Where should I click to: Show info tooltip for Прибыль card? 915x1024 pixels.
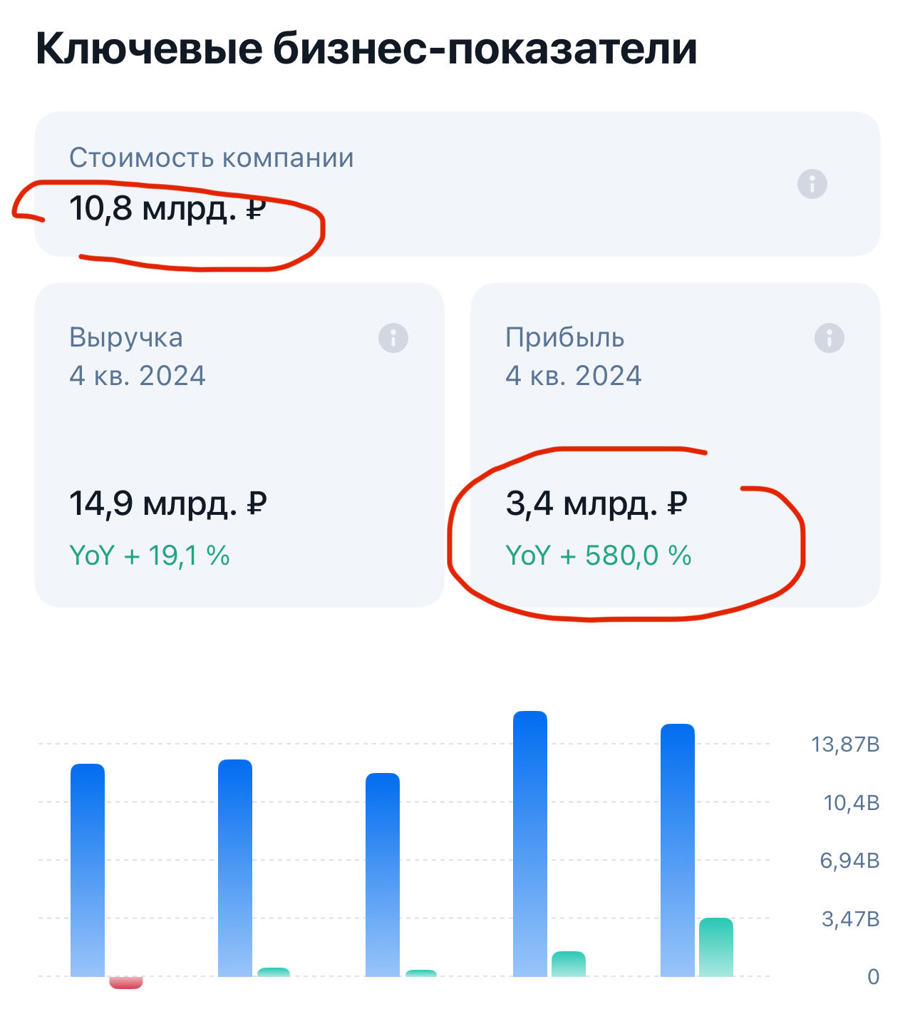pos(829,338)
